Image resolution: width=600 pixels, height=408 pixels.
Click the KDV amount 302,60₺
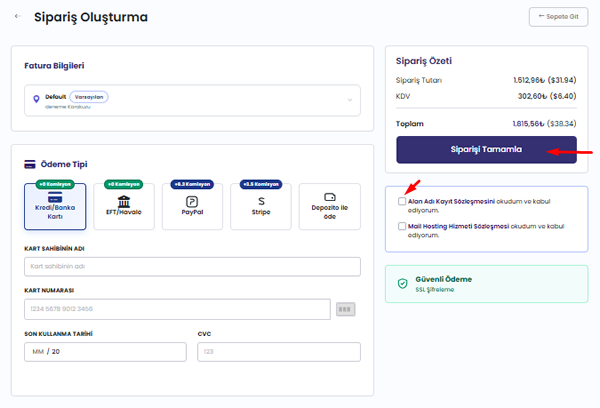[532, 96]
